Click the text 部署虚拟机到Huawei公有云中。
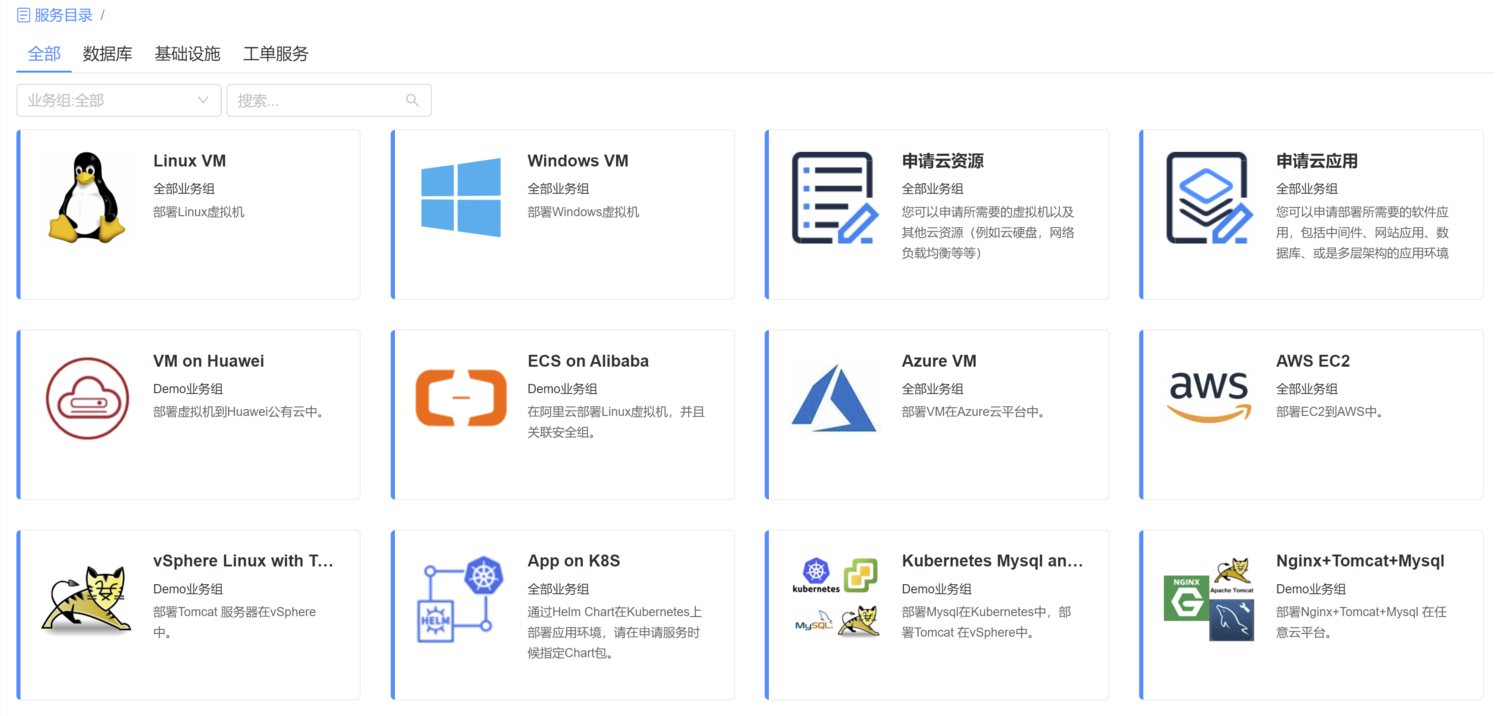1500x716 pixels. pyautogui.click(x=238, y=412)
